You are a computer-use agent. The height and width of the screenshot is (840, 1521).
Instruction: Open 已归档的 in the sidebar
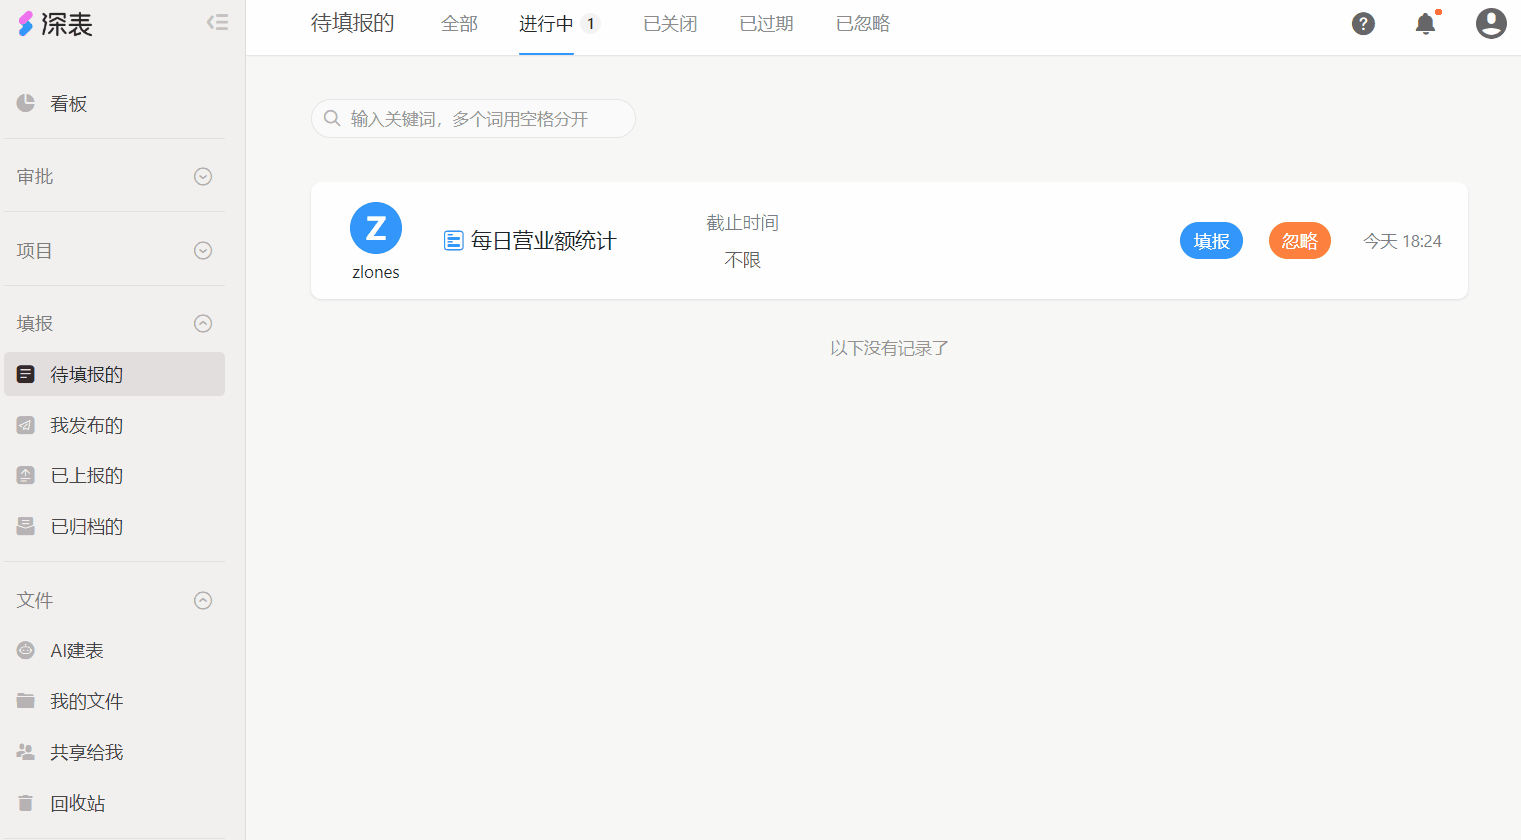[86, 526]
